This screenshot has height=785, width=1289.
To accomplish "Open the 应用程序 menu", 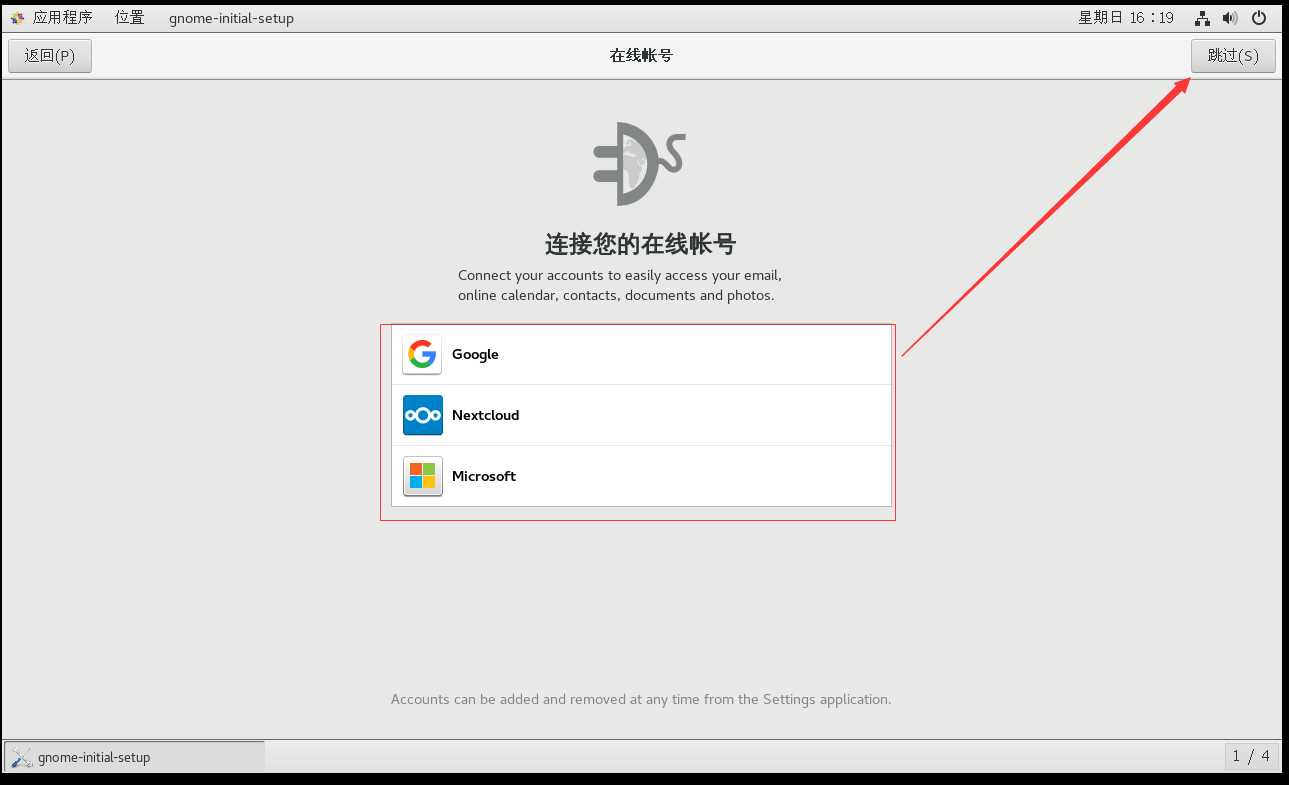I will point(62,18).
